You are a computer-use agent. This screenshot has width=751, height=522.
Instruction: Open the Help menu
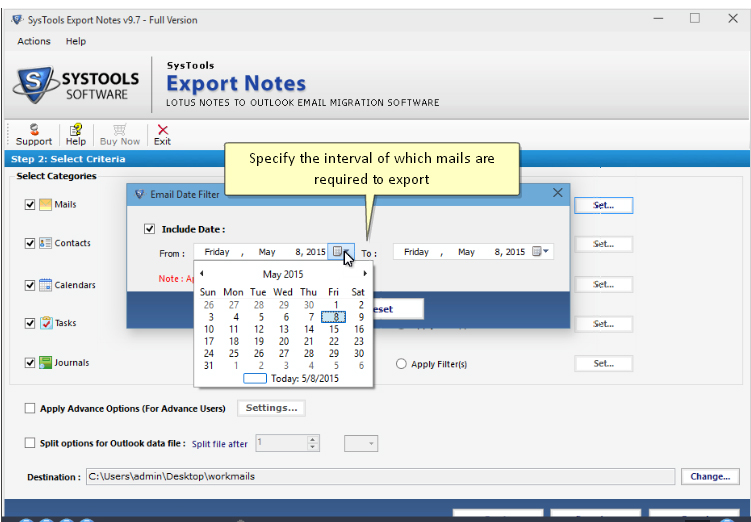[x=76, y=41]
